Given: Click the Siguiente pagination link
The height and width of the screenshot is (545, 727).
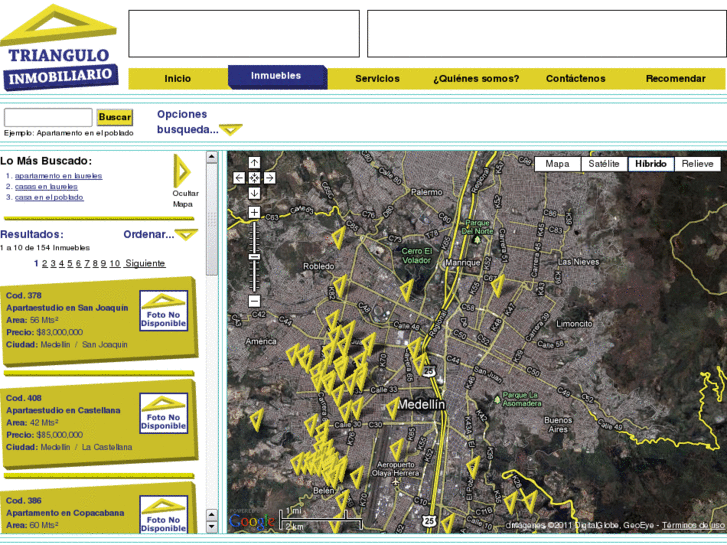Looking at the screenshot, I should (x=145, y=263).
